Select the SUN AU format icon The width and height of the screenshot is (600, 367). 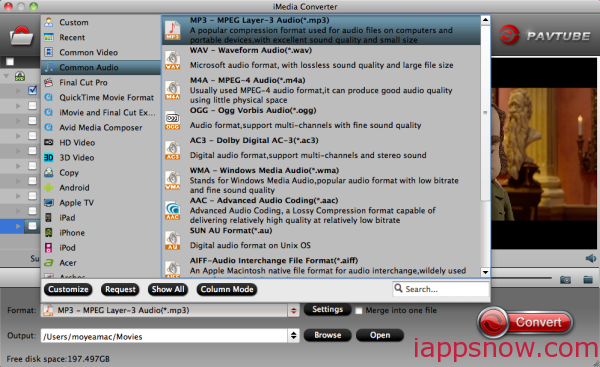click(173, 240)
